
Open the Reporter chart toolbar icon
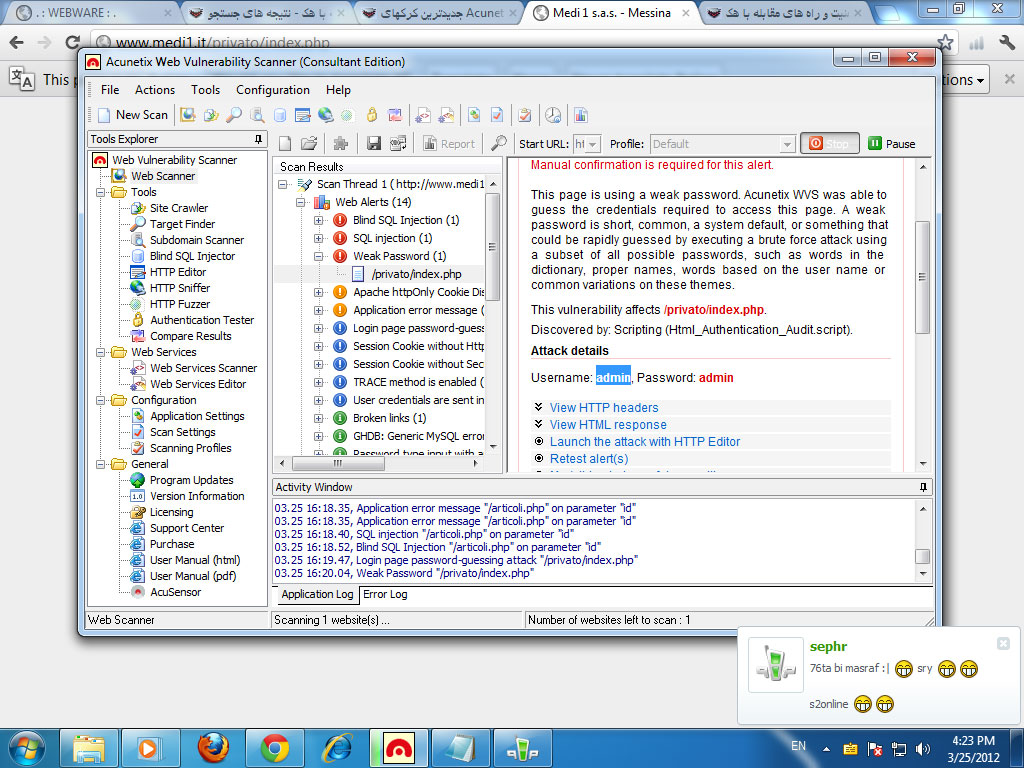(581, 115)
